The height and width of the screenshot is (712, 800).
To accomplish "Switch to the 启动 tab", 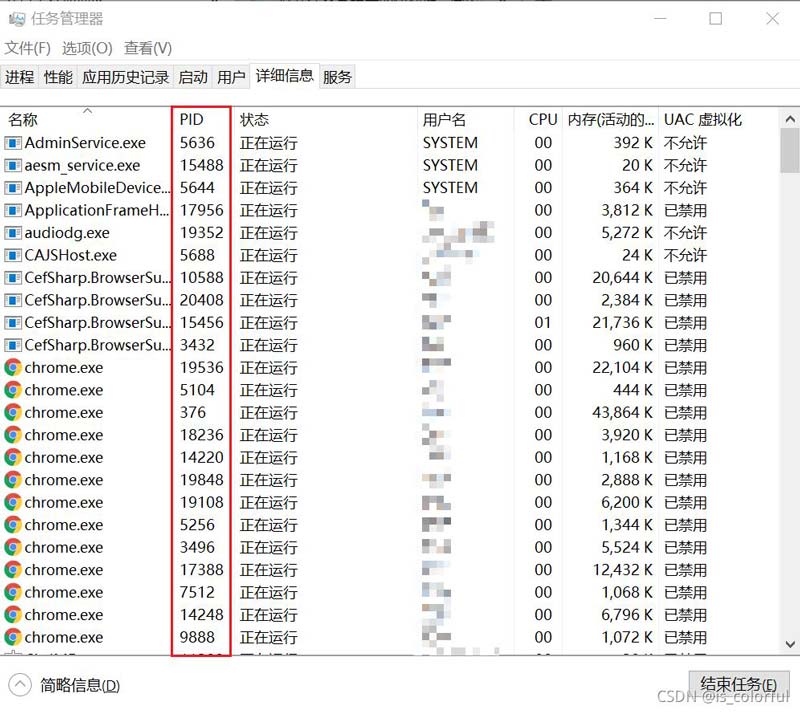I will [193, 77].
